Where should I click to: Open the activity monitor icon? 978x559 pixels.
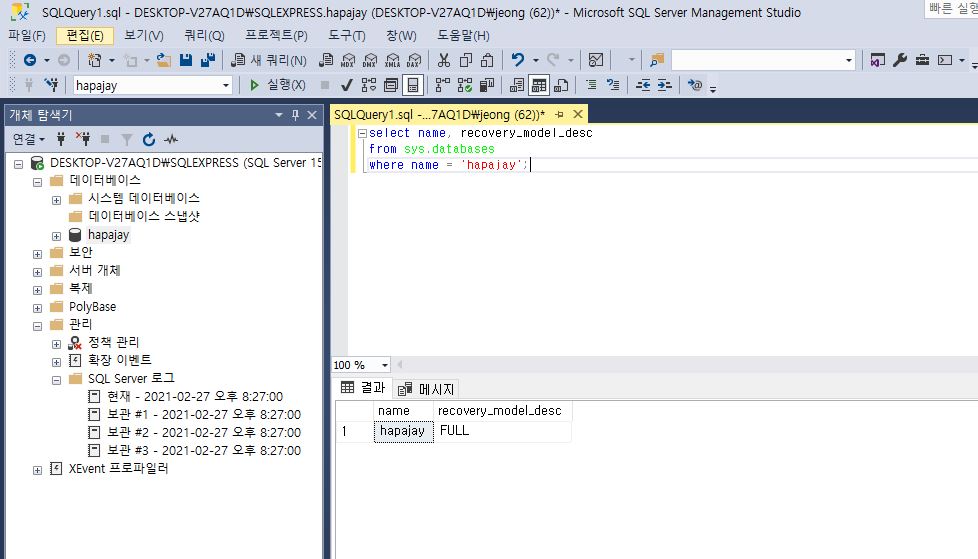coord(596,60)
